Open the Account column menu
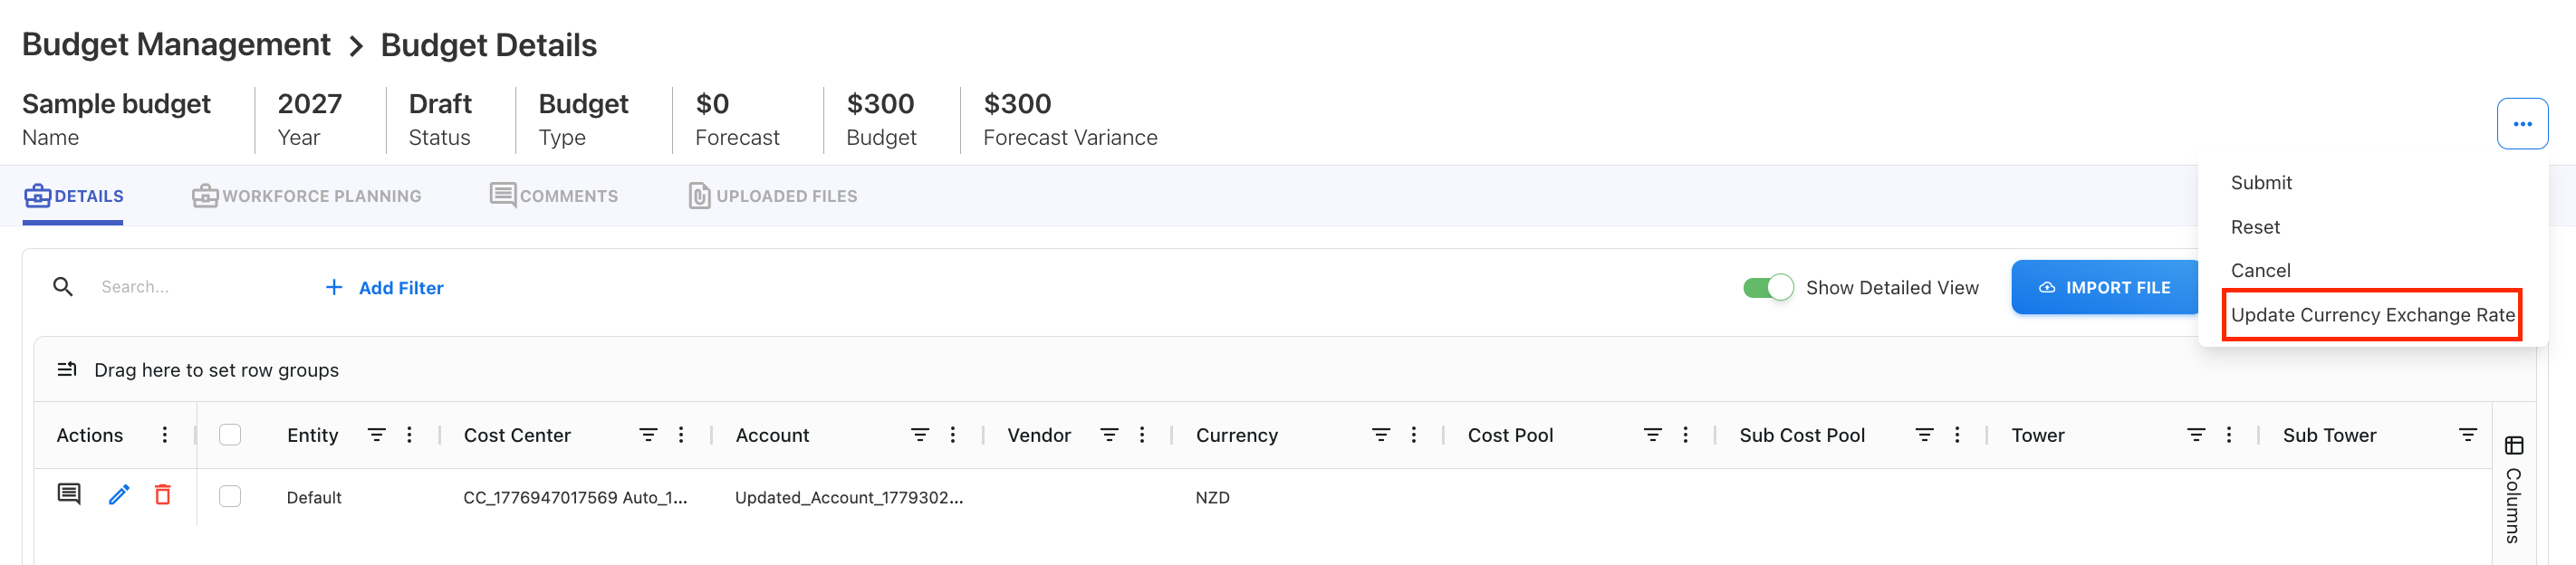 click(953, 435)
